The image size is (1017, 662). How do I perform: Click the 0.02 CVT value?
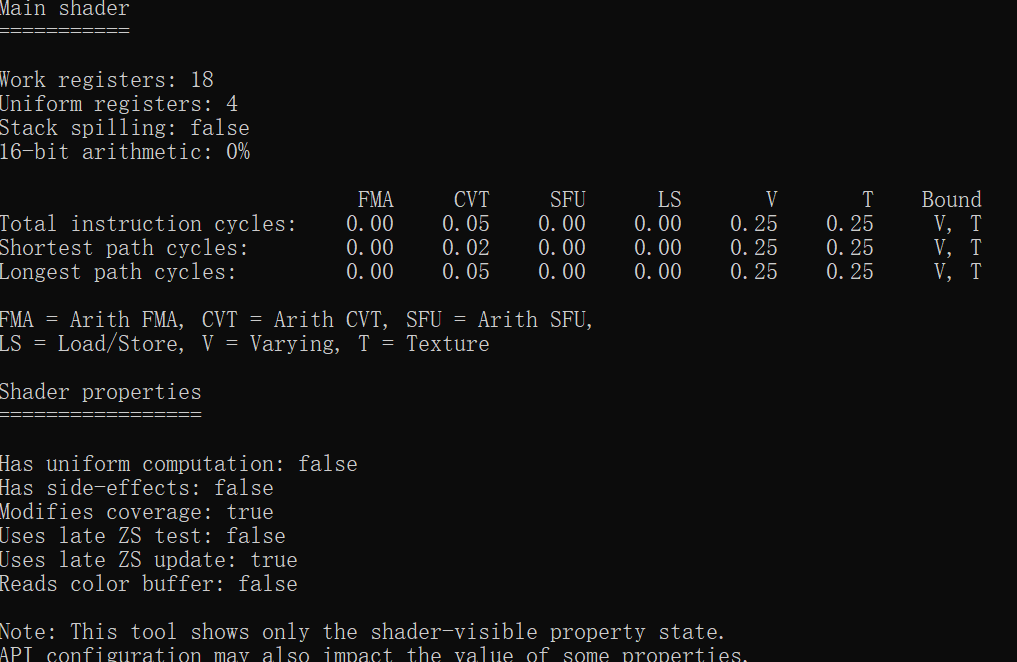pos(465,248)
